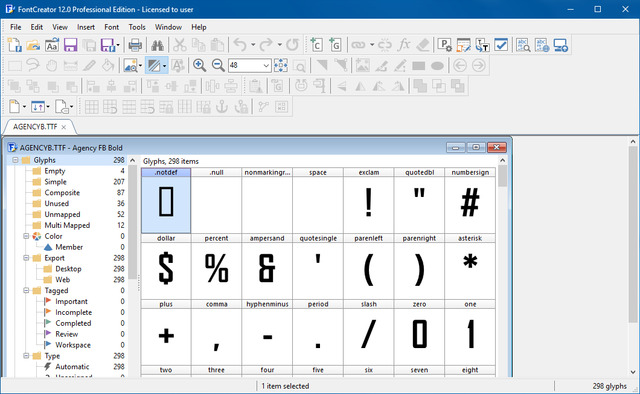Click the Fit to window icon
Viewport: 640px width, 394px height.
[281, 65]
